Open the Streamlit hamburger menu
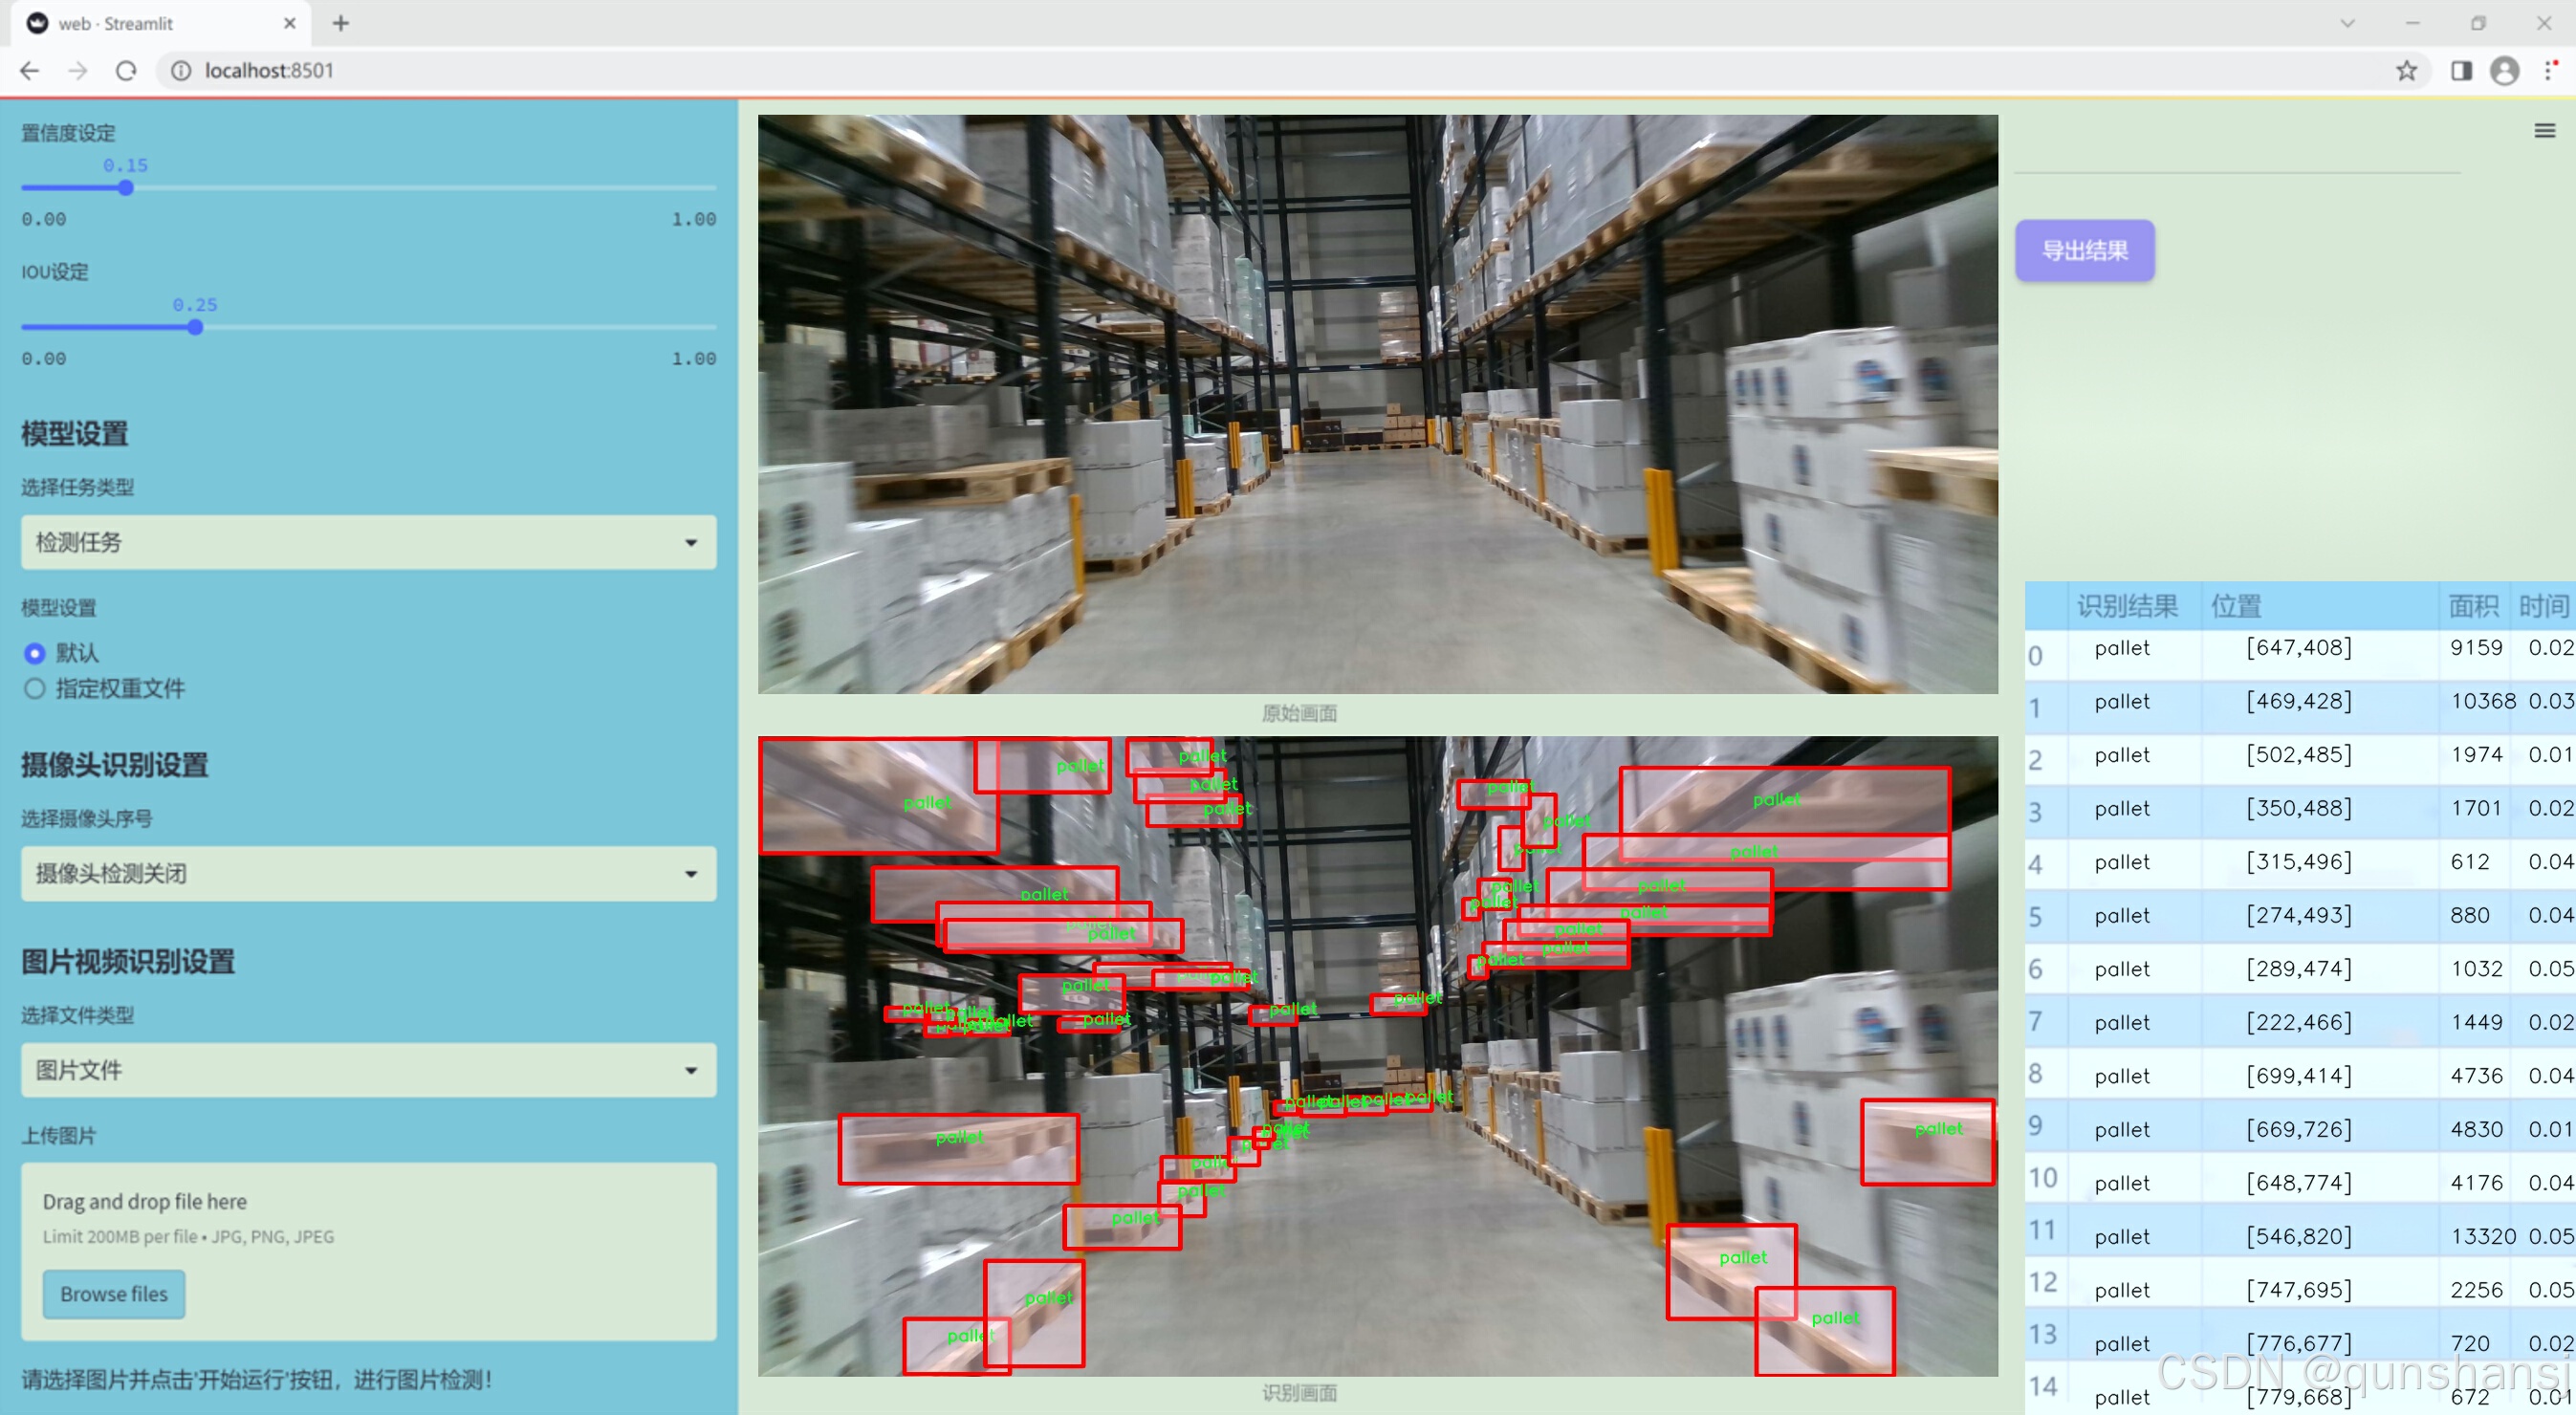Screen dimensions: 2576x1415 click(2544, 131)
